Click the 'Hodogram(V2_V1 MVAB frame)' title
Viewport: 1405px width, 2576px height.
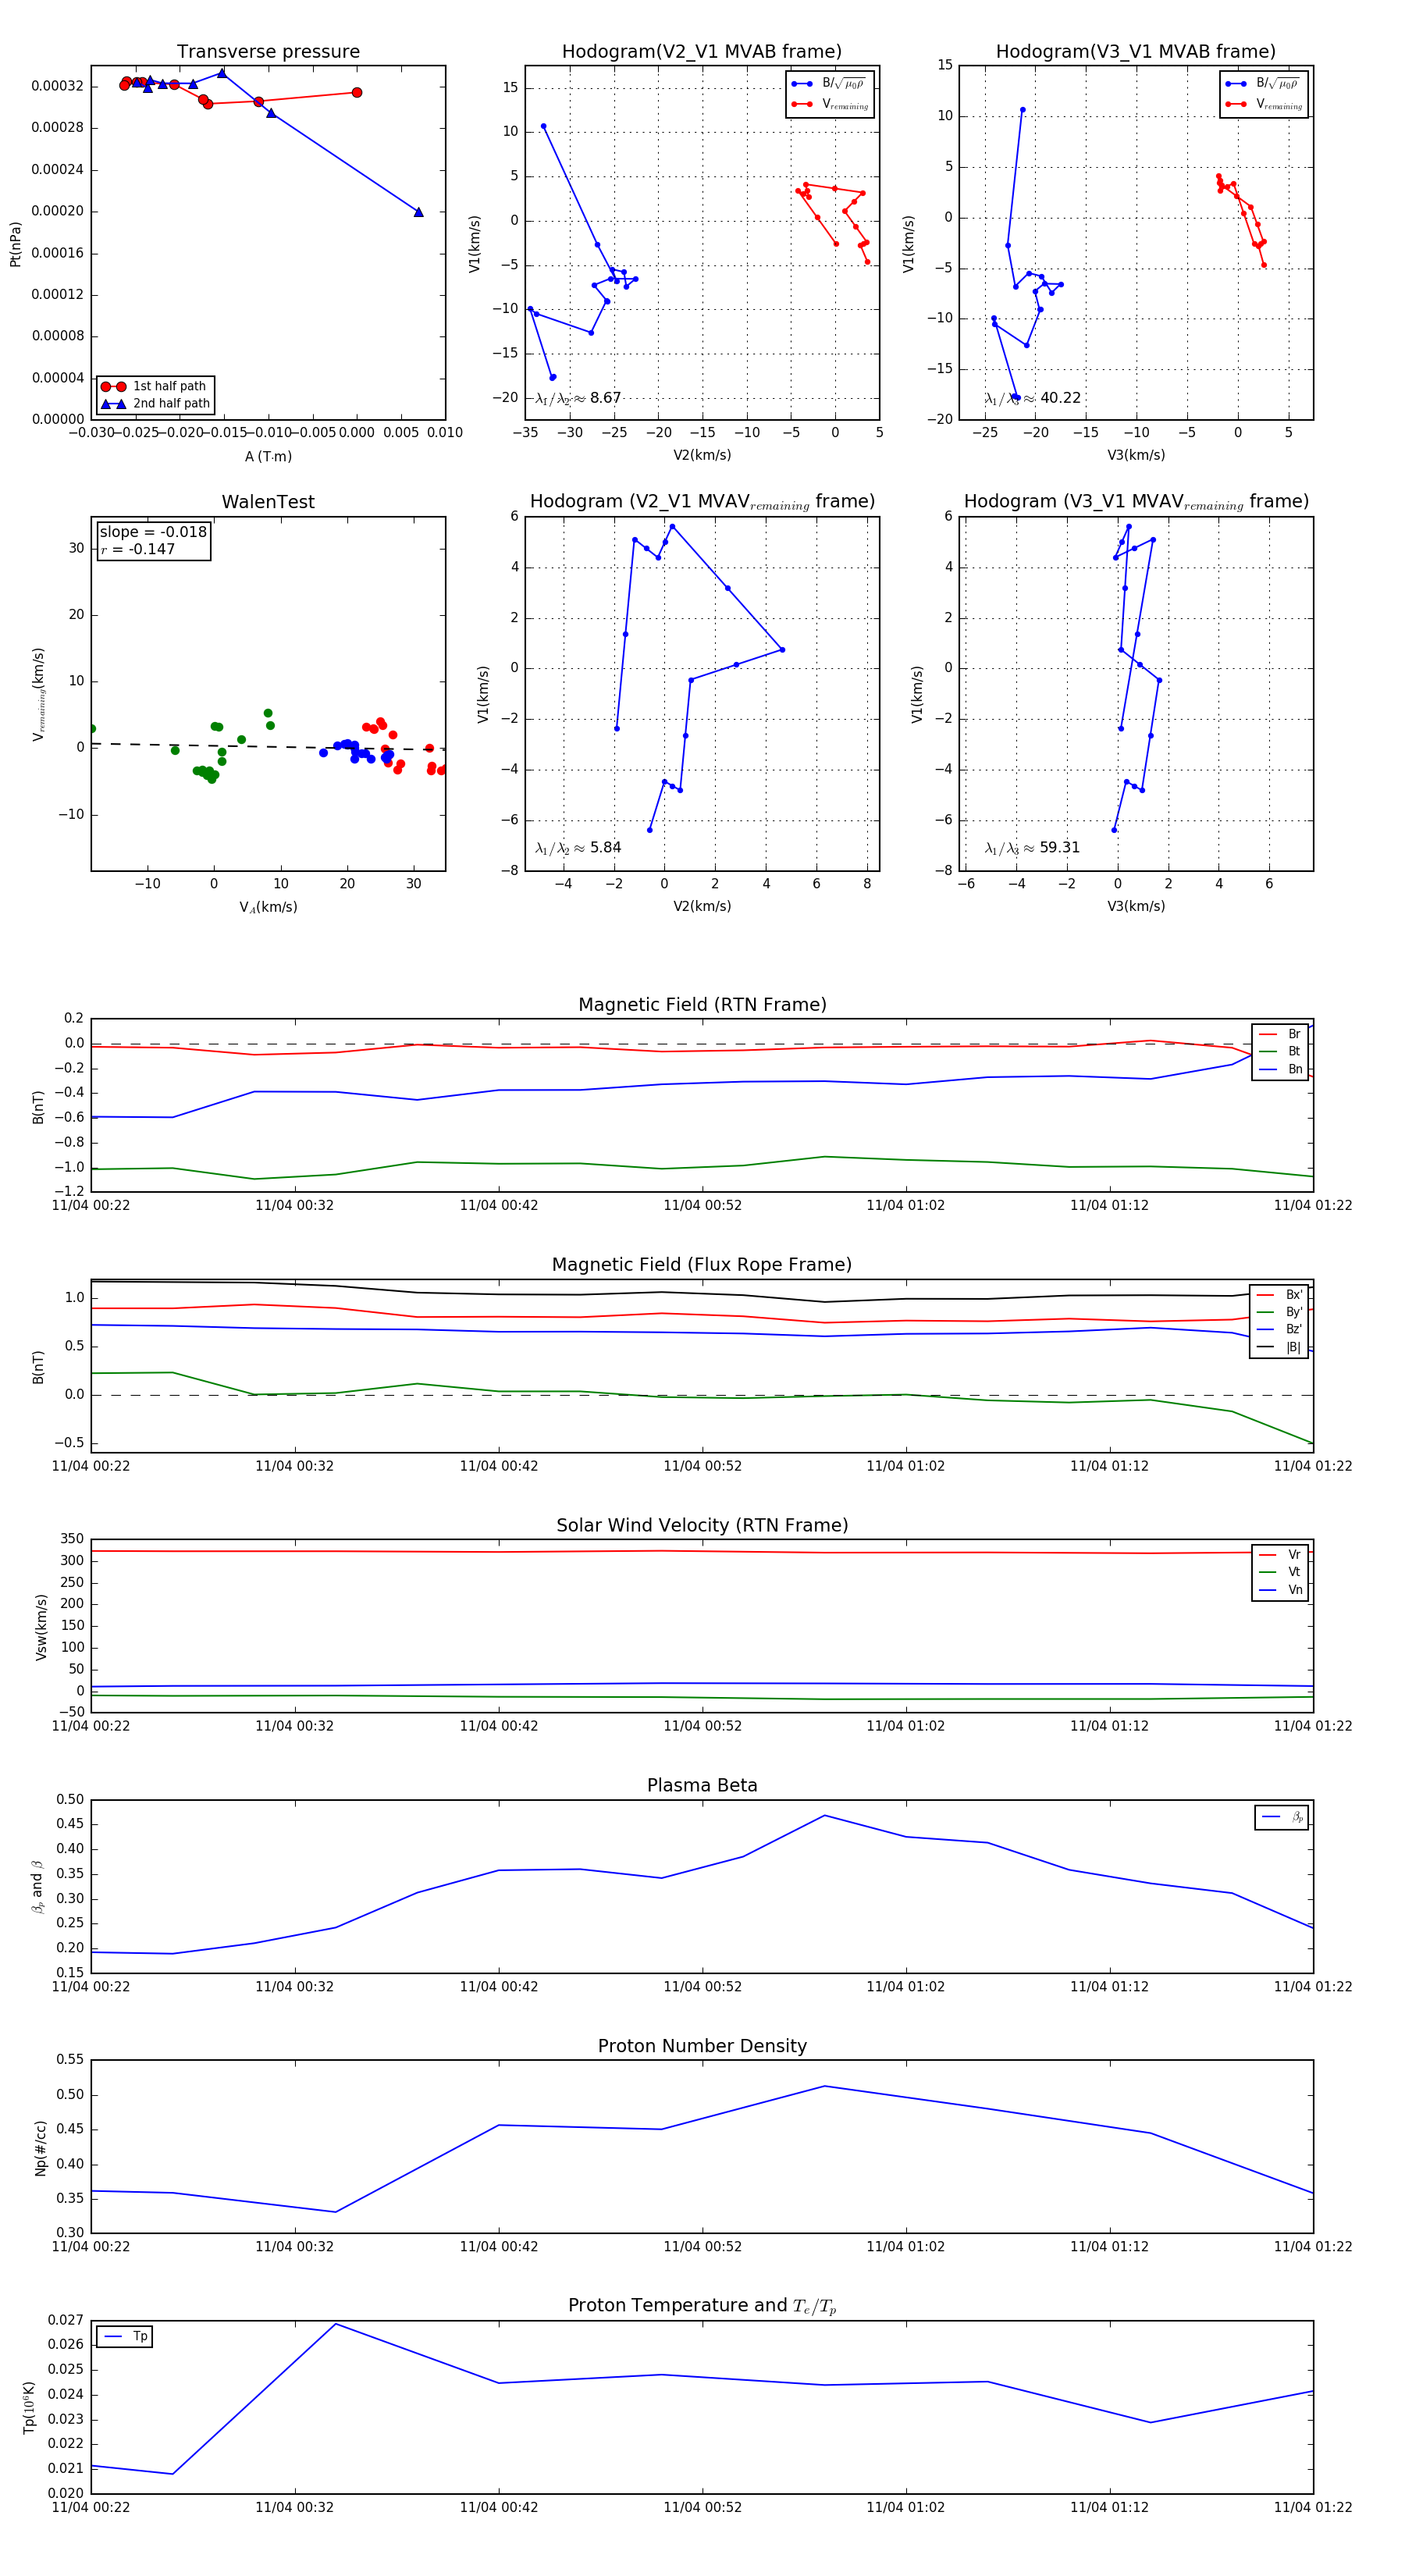702,52
